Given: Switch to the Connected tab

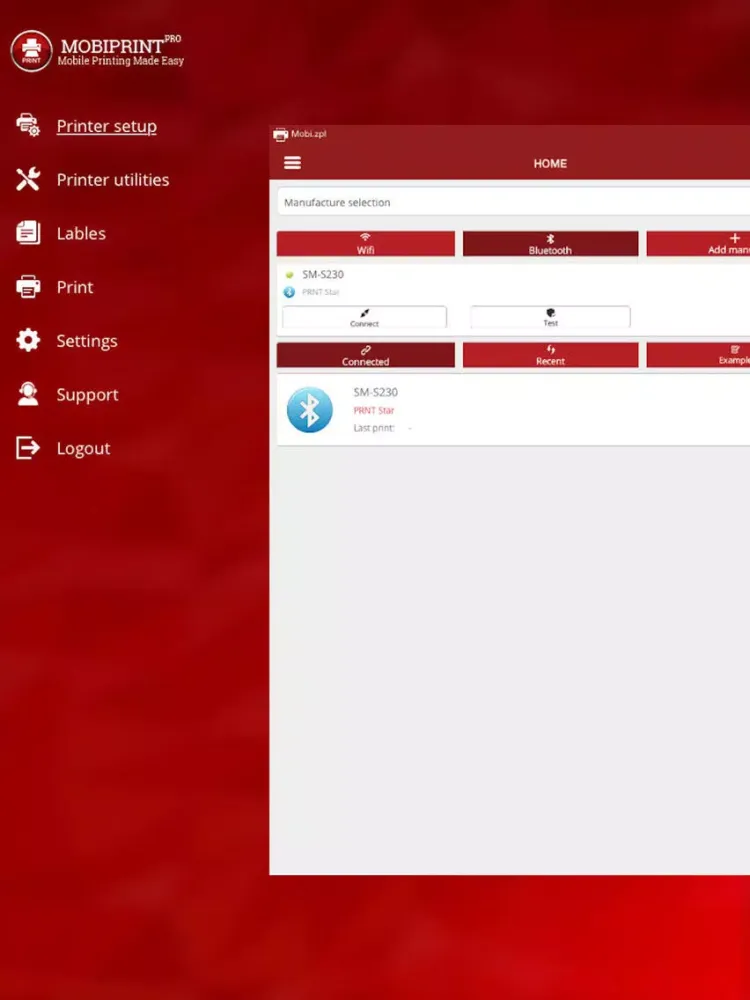Looking at the screenshot, I should (x=365, y=355).
